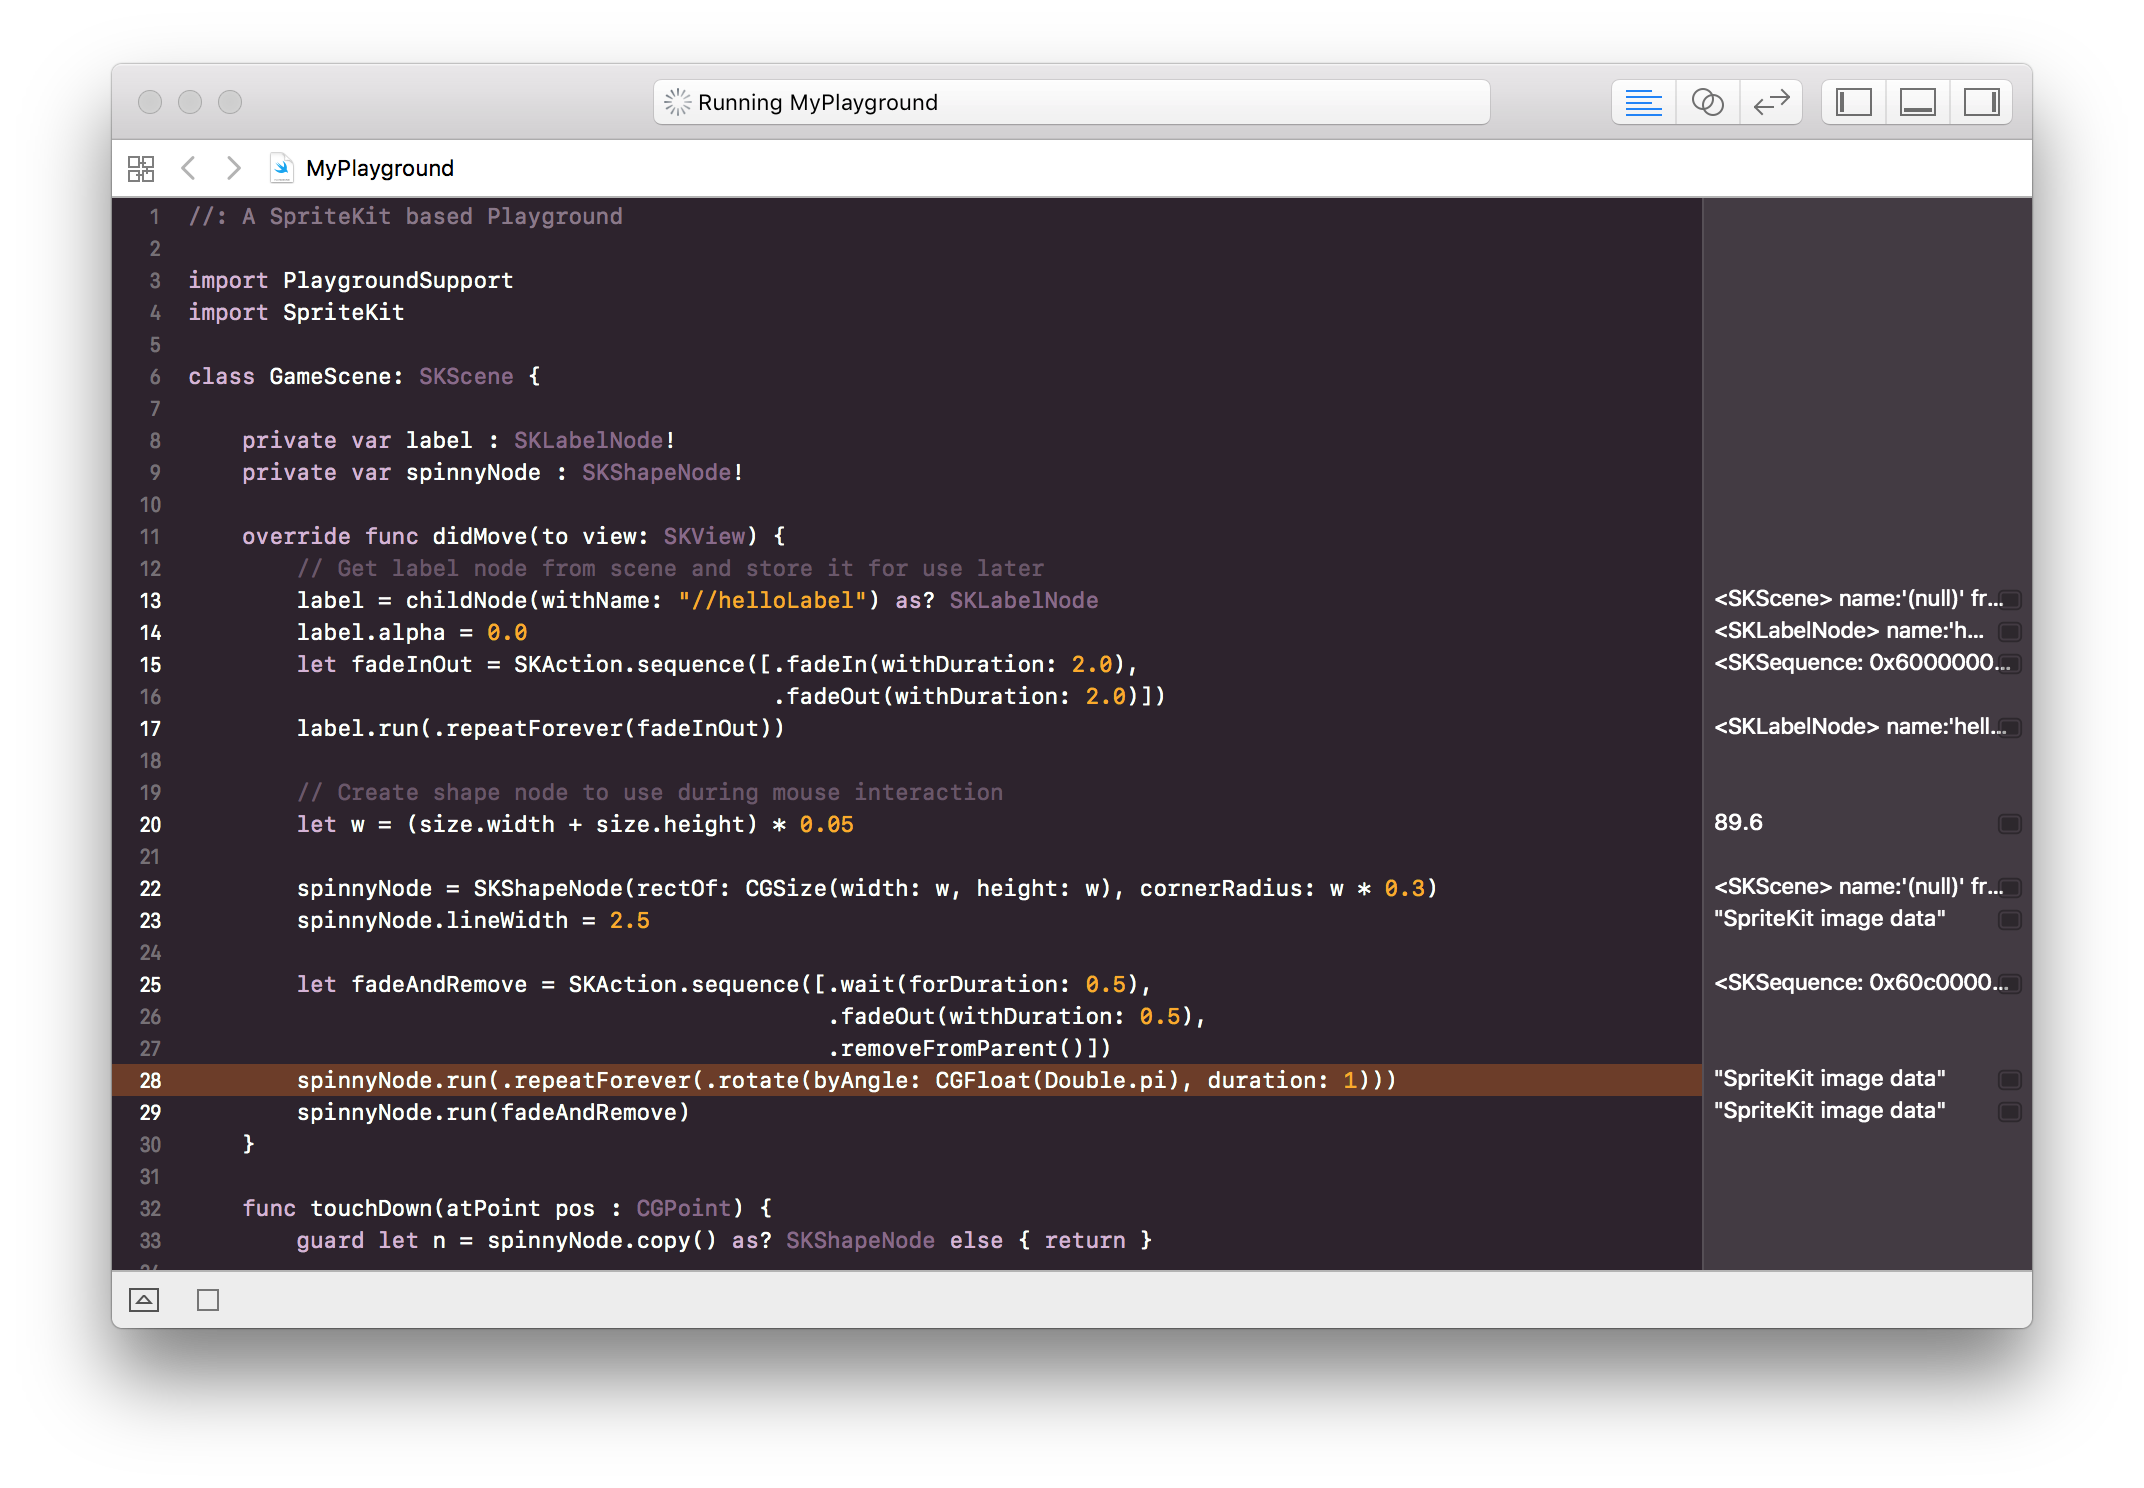Go back with the left chevron
Viewport: 2144px width, 1488px height.
(x=188, y=168)
